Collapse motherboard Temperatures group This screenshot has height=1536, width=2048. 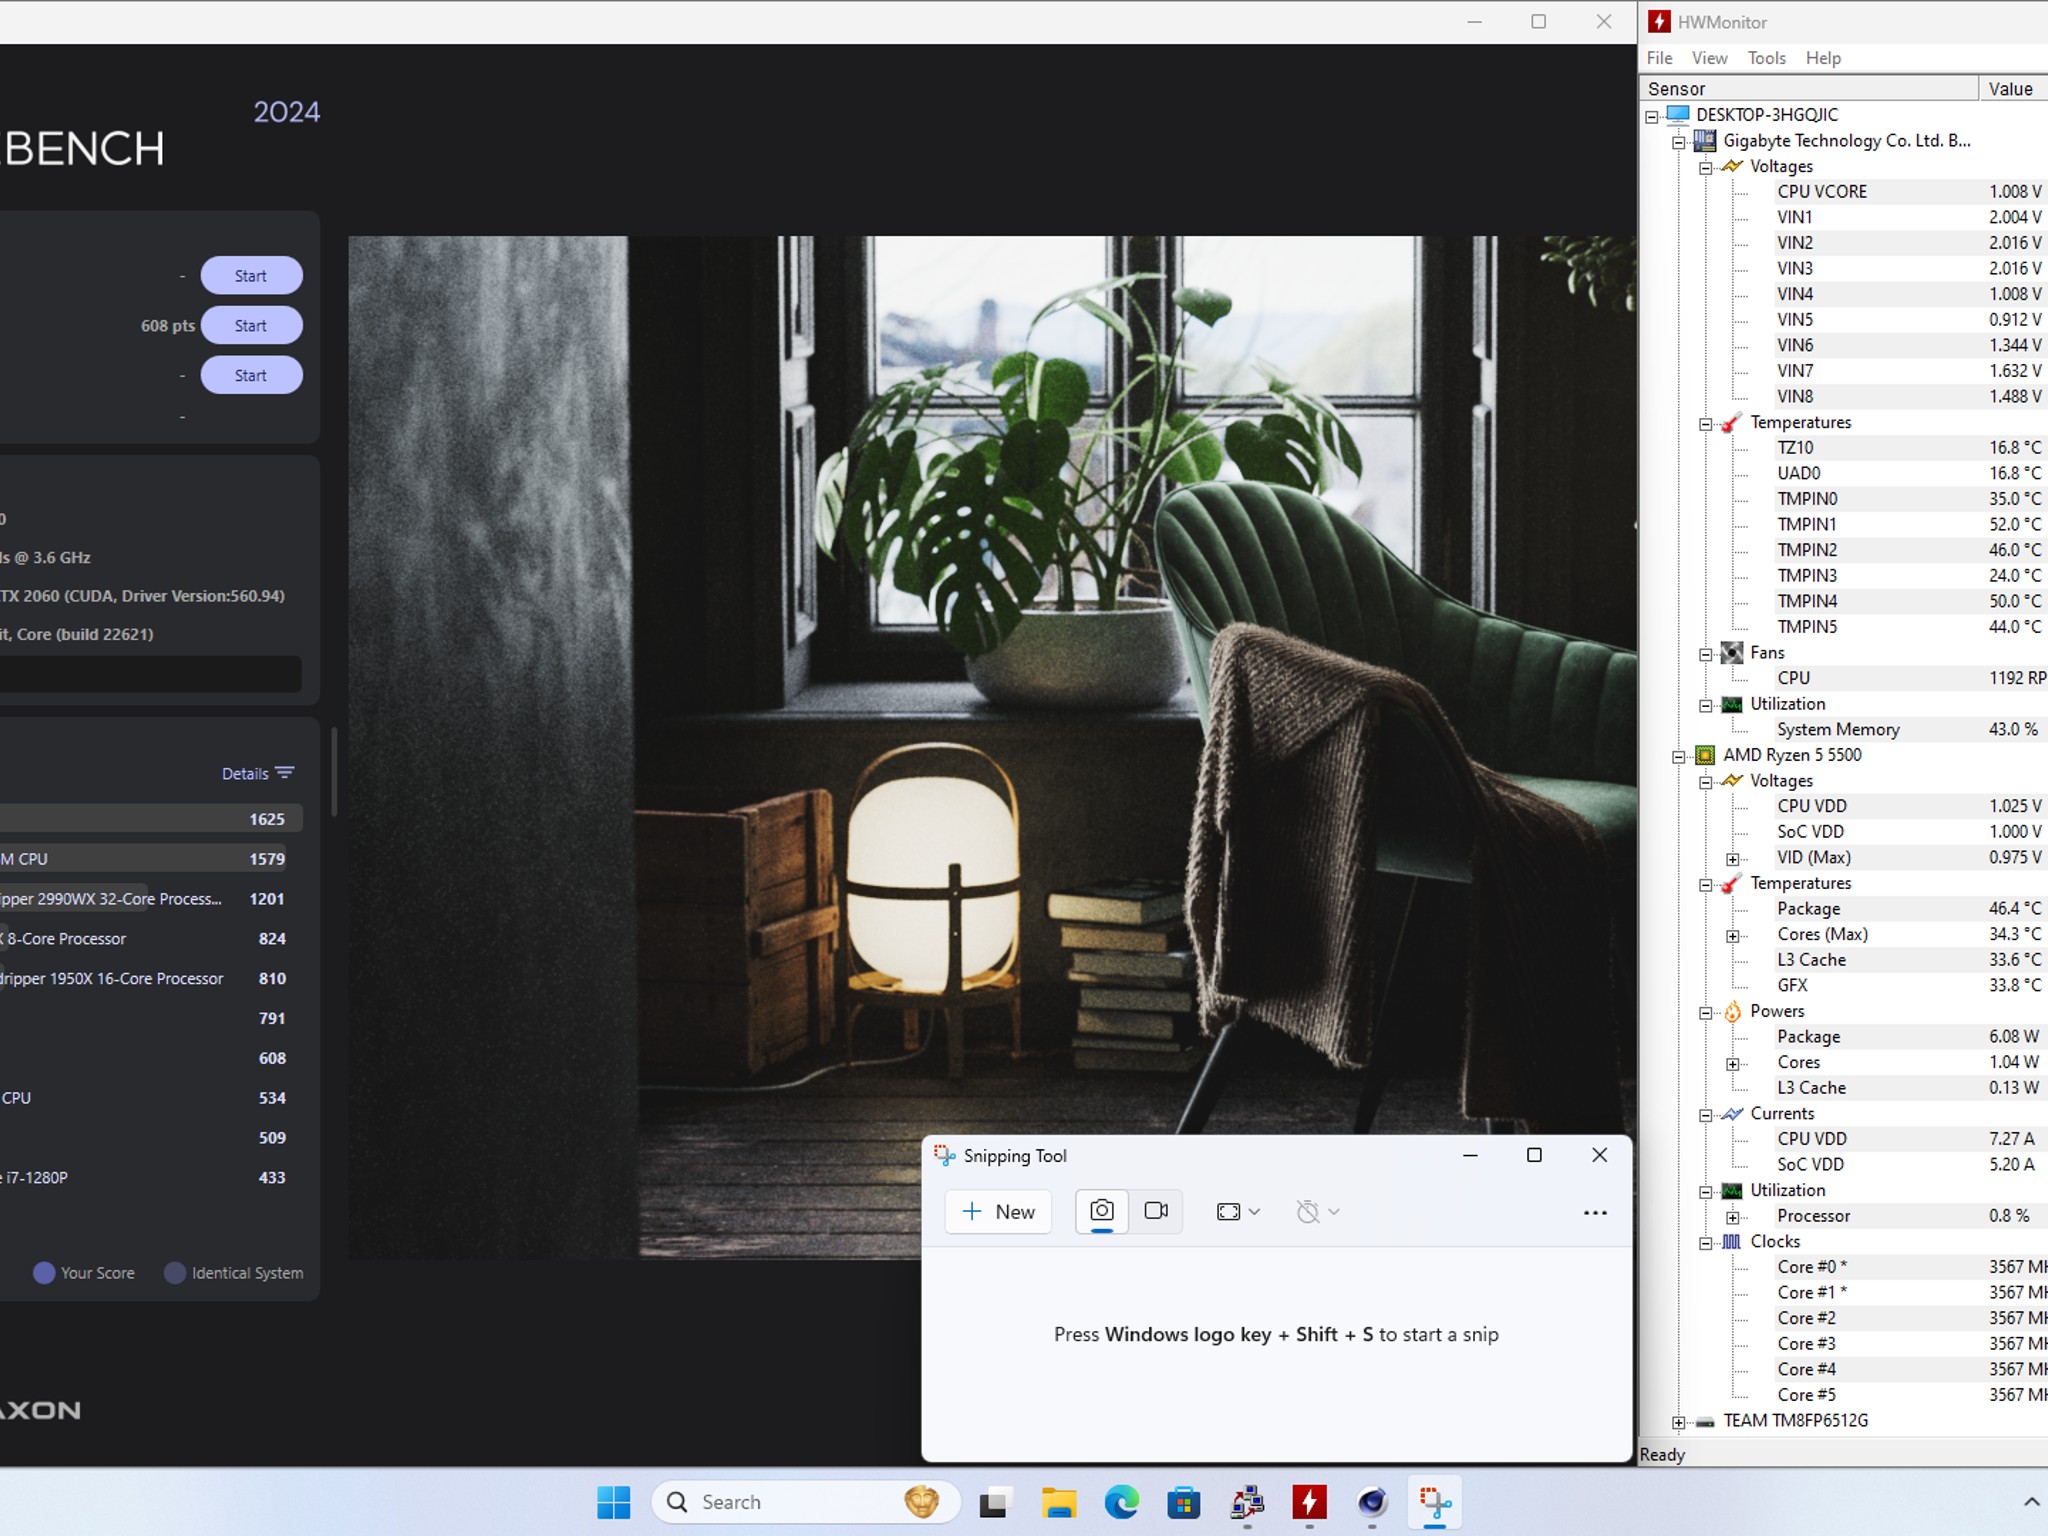pos(1706,424)
